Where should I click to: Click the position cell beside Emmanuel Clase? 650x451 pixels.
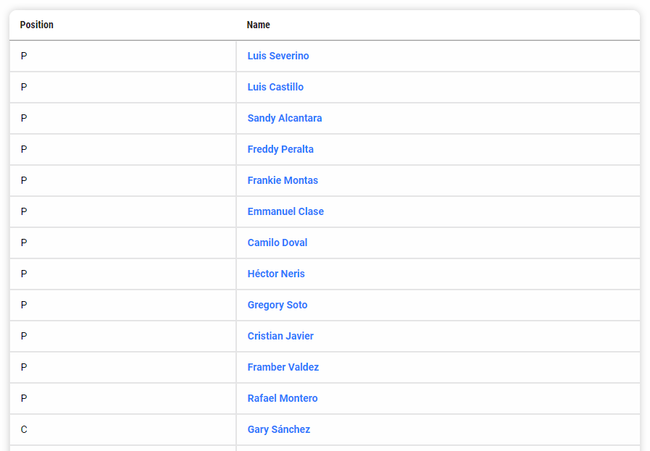[24, 211]
